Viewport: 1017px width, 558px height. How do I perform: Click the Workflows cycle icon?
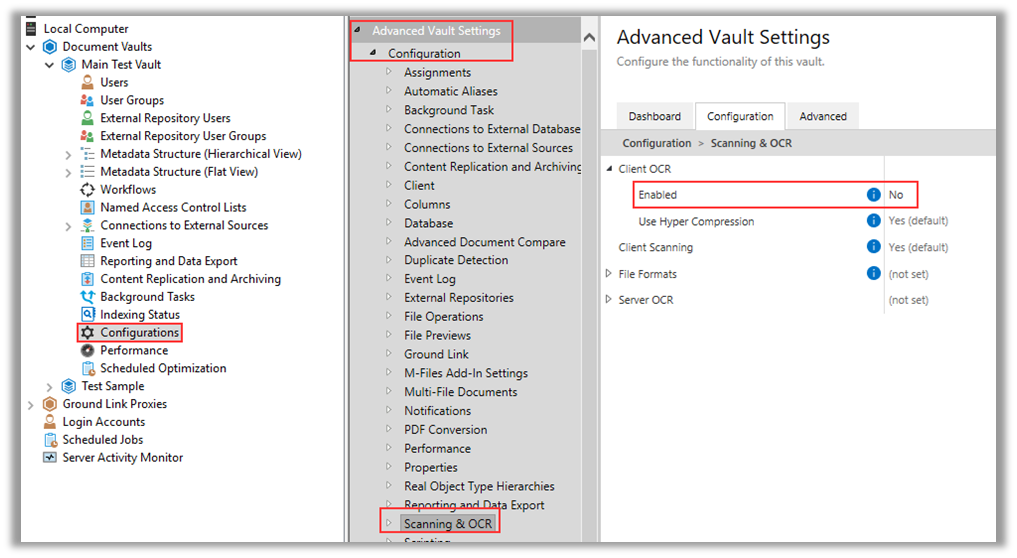[x=87, y=189]
